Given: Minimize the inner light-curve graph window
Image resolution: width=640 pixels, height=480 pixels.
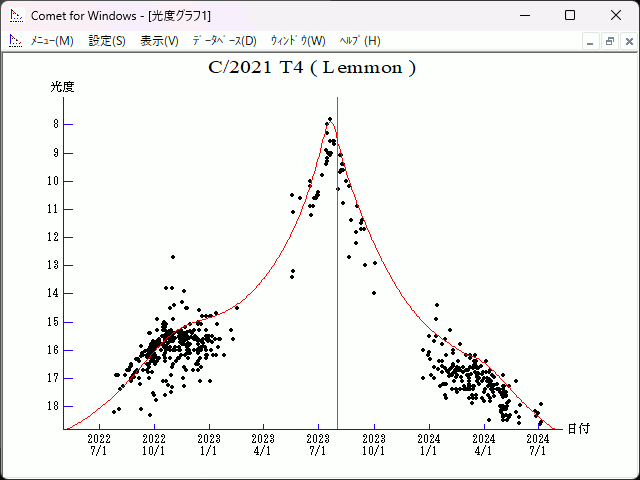Looking at the screenshot, I should point(590,41).
